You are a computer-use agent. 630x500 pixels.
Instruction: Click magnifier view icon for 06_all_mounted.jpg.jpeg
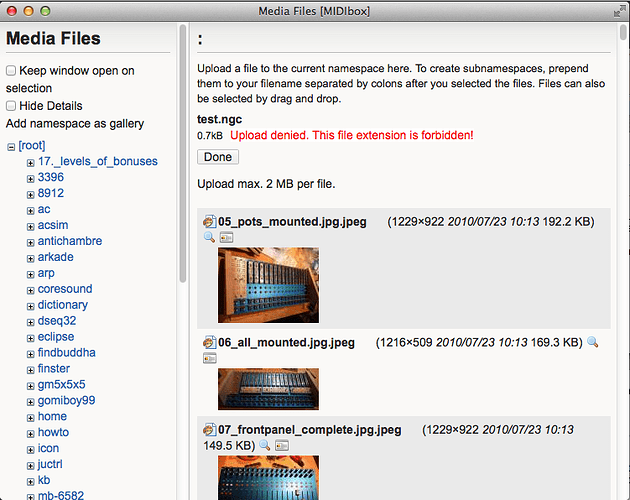(x=593, y=342)
